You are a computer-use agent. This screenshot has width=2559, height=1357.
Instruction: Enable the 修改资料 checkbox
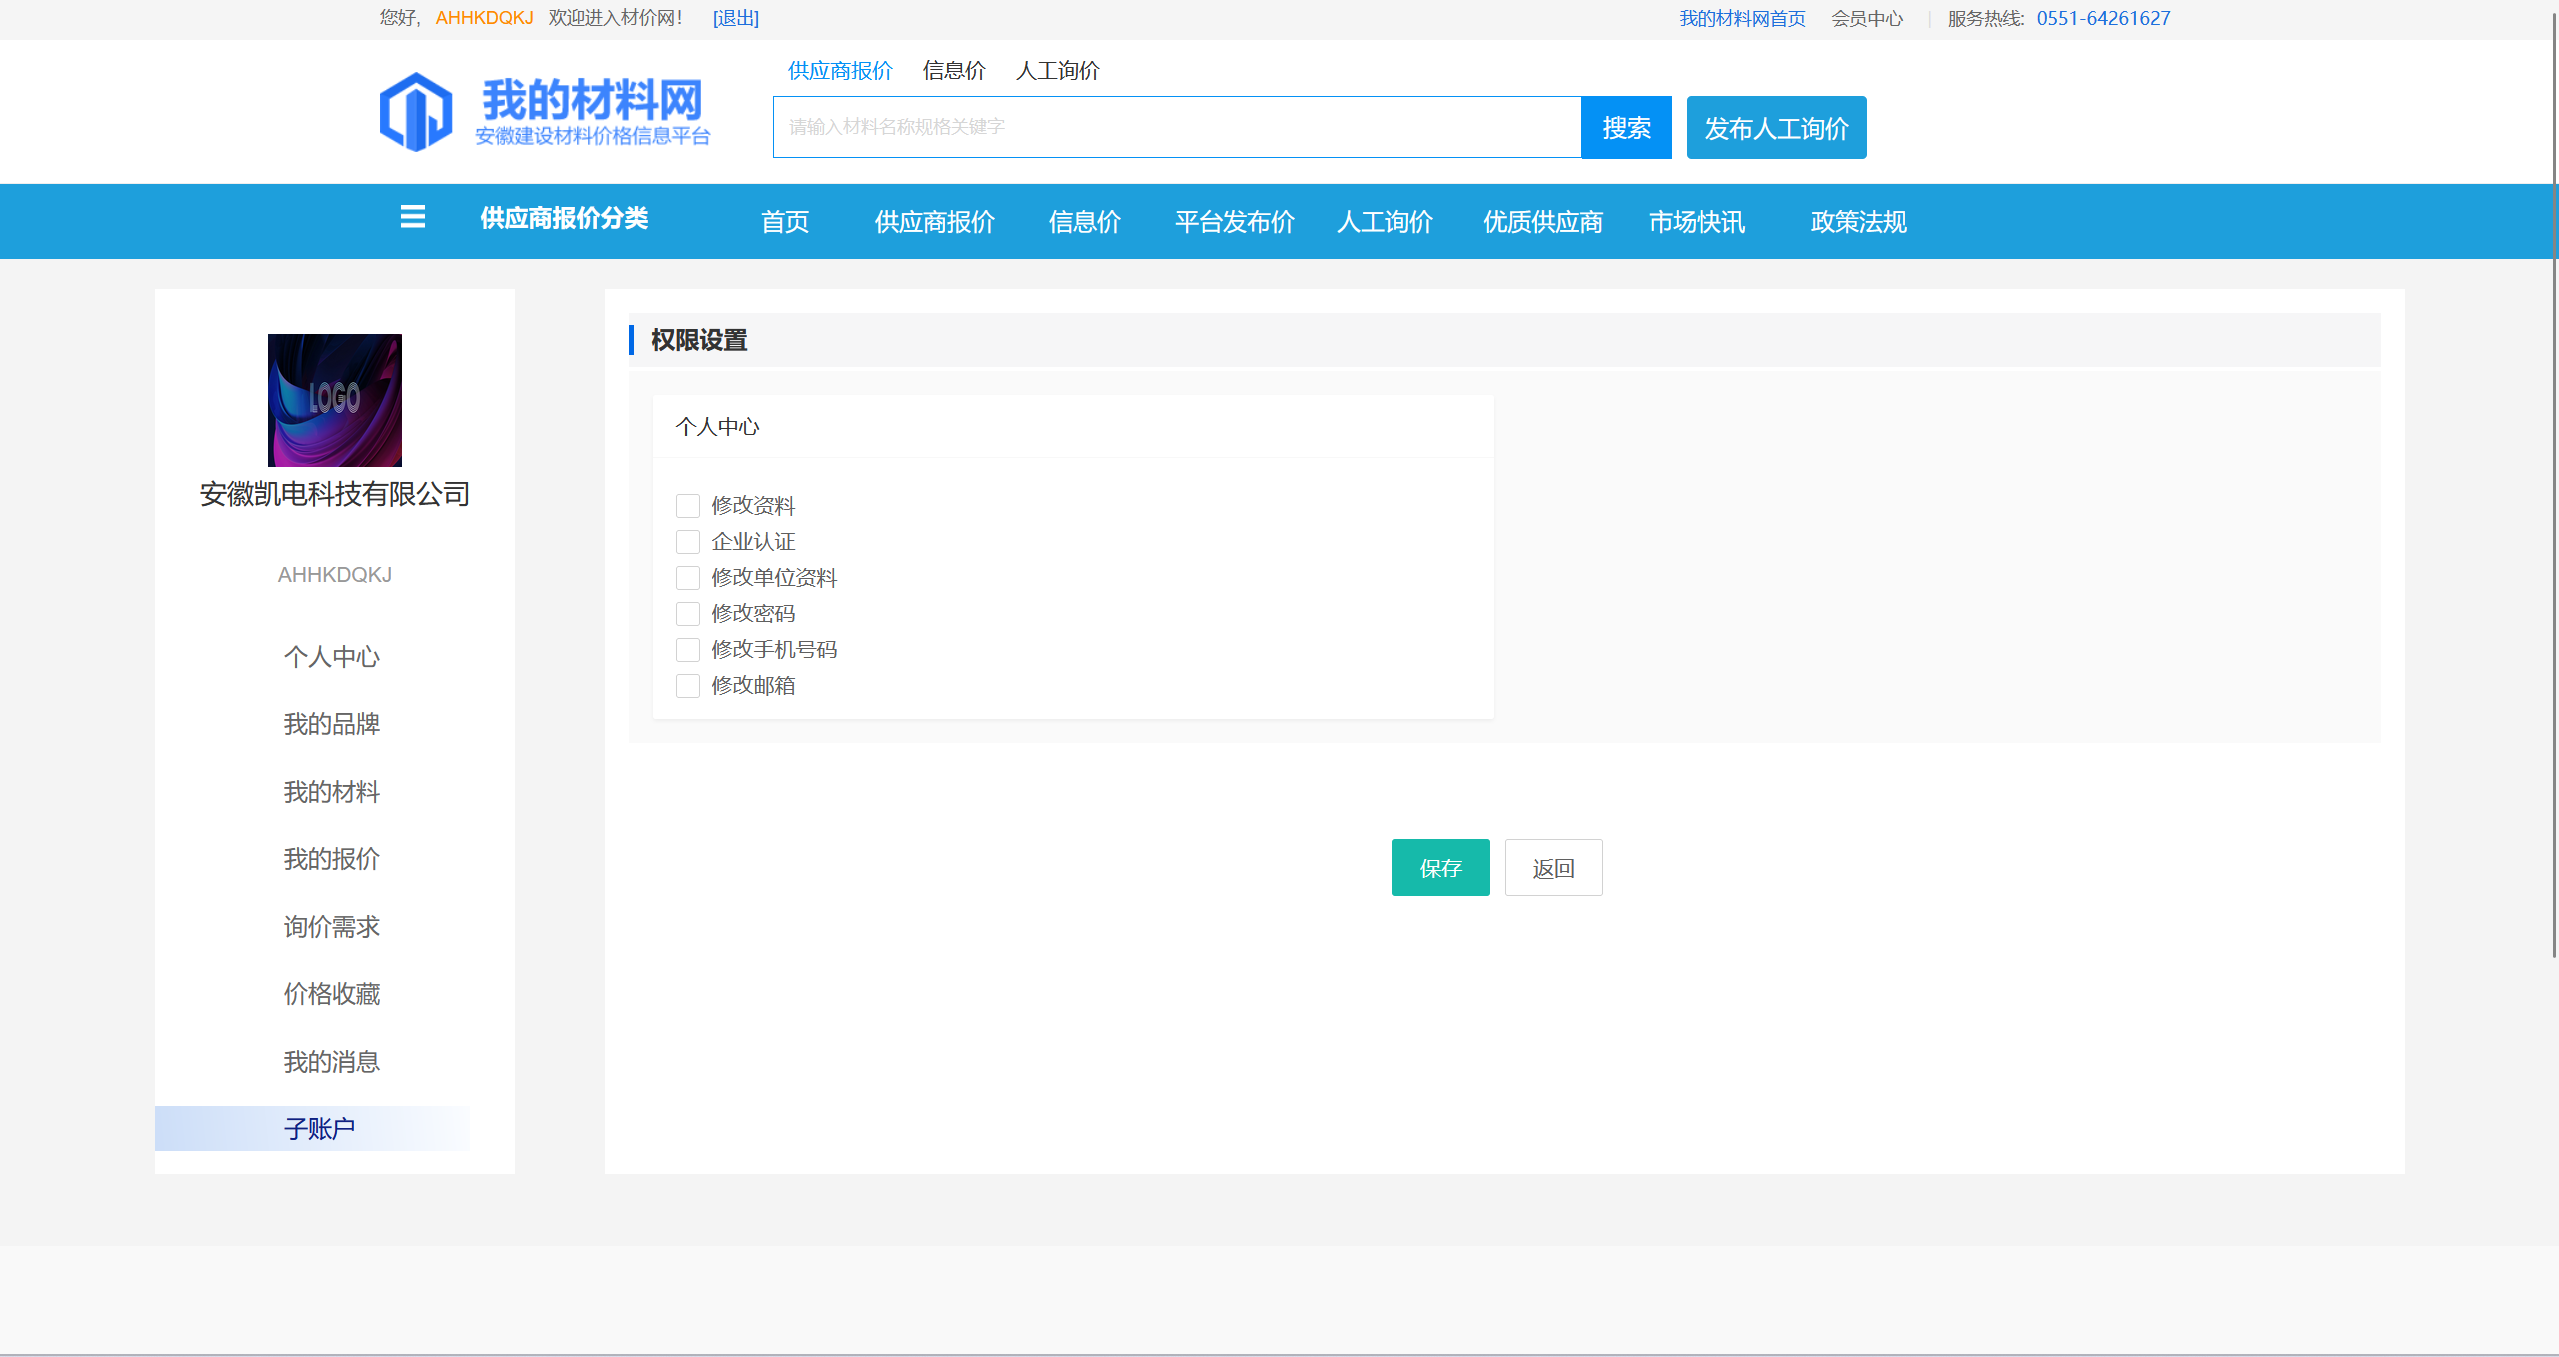click(x=688, y=506)
